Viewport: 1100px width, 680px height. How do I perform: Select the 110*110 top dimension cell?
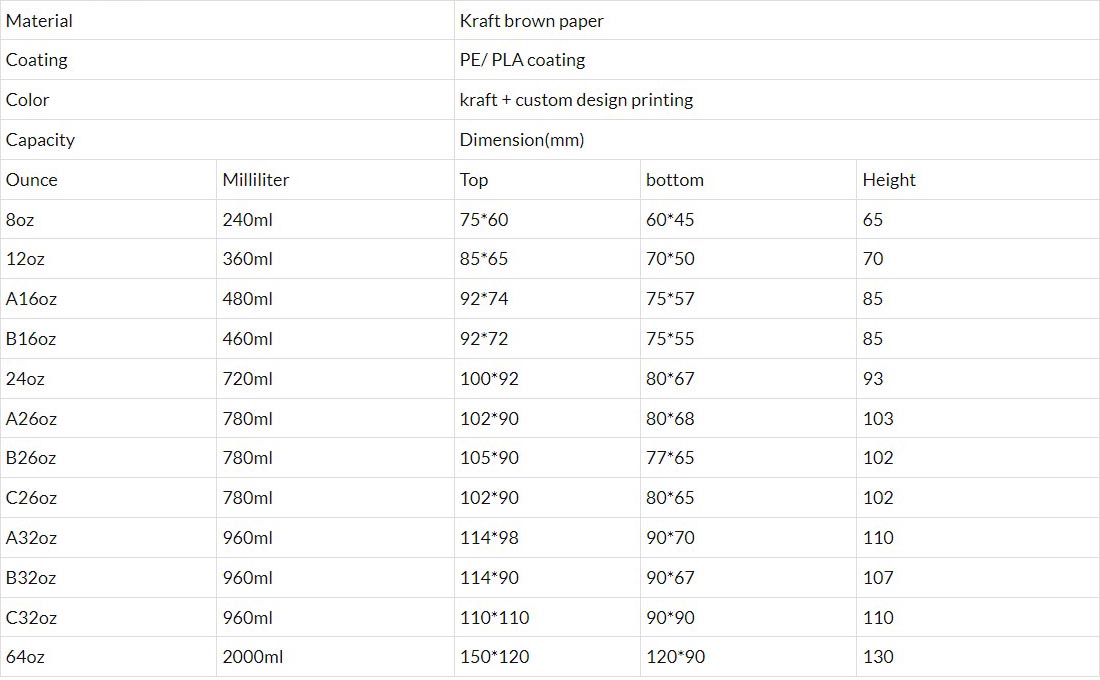[x=494, y=618]
